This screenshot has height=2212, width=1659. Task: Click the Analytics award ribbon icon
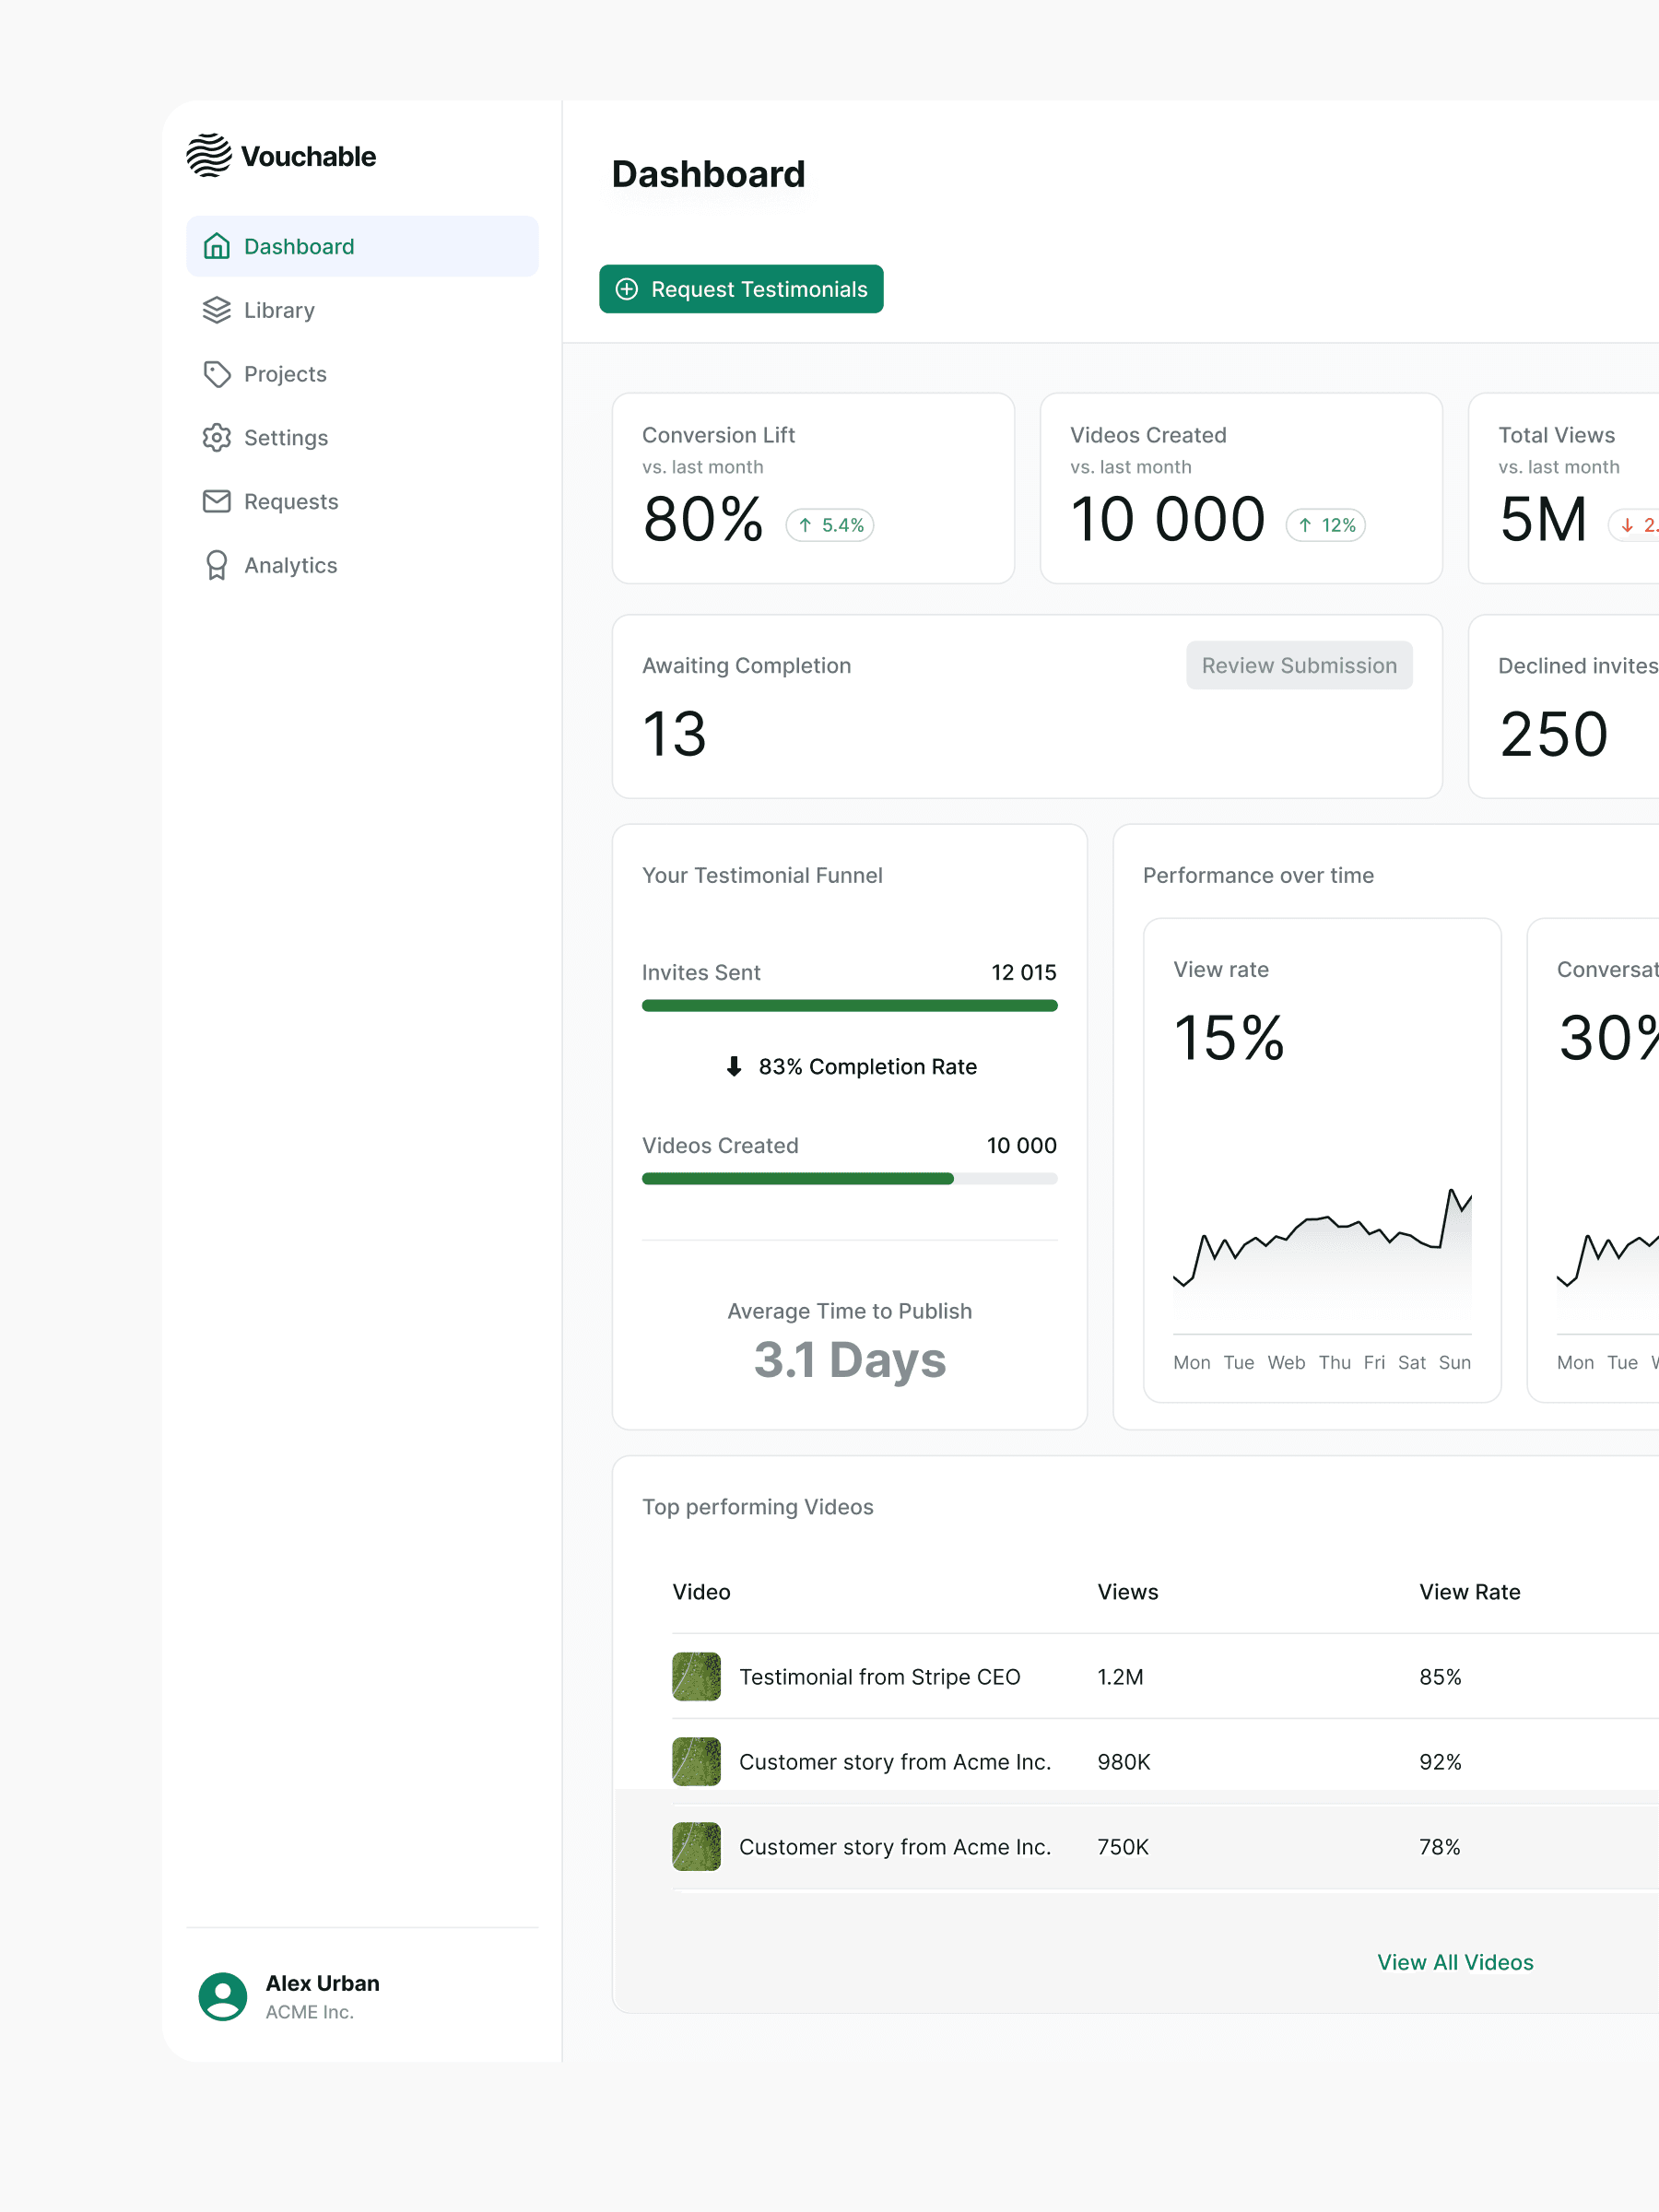click(x=217, y=565)
